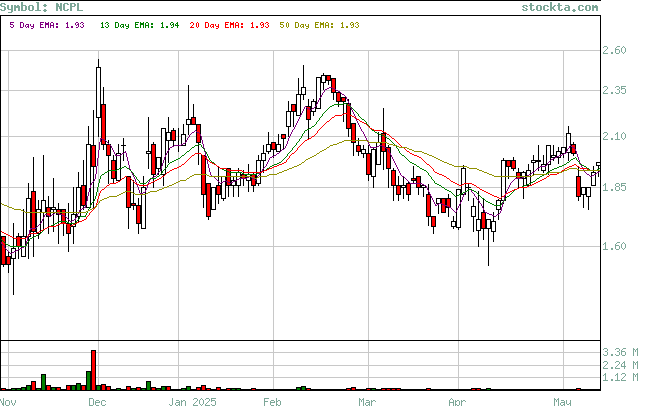Click the '50 Day EMA: 1.93' legend

[x=320, y=25]
